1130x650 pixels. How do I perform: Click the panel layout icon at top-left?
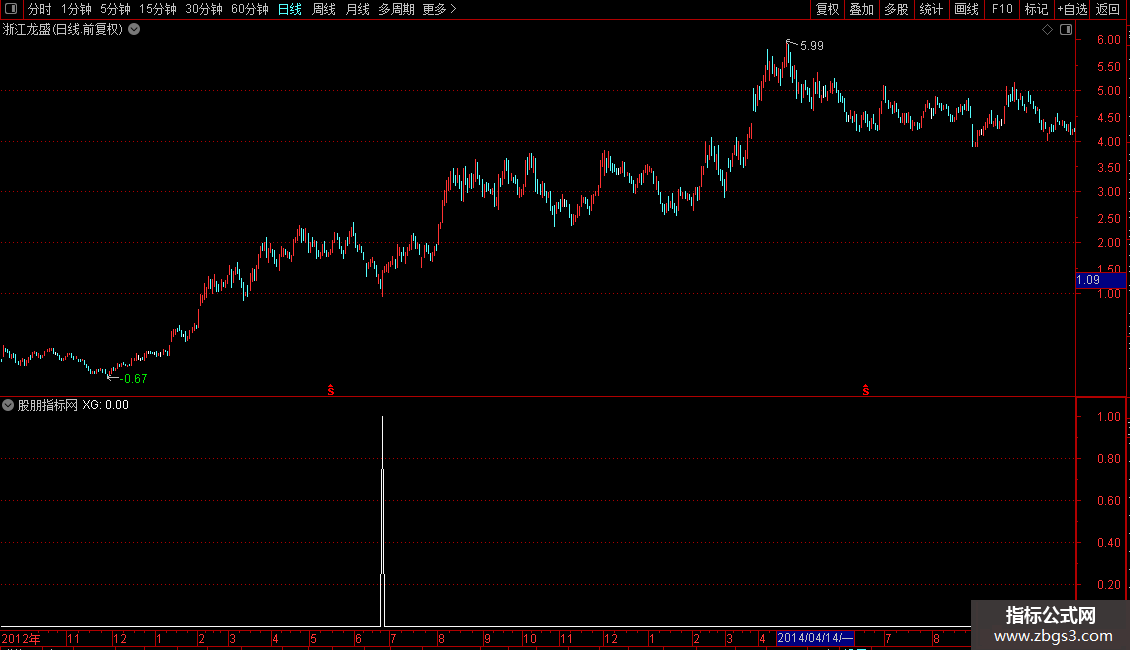[11, 9]
